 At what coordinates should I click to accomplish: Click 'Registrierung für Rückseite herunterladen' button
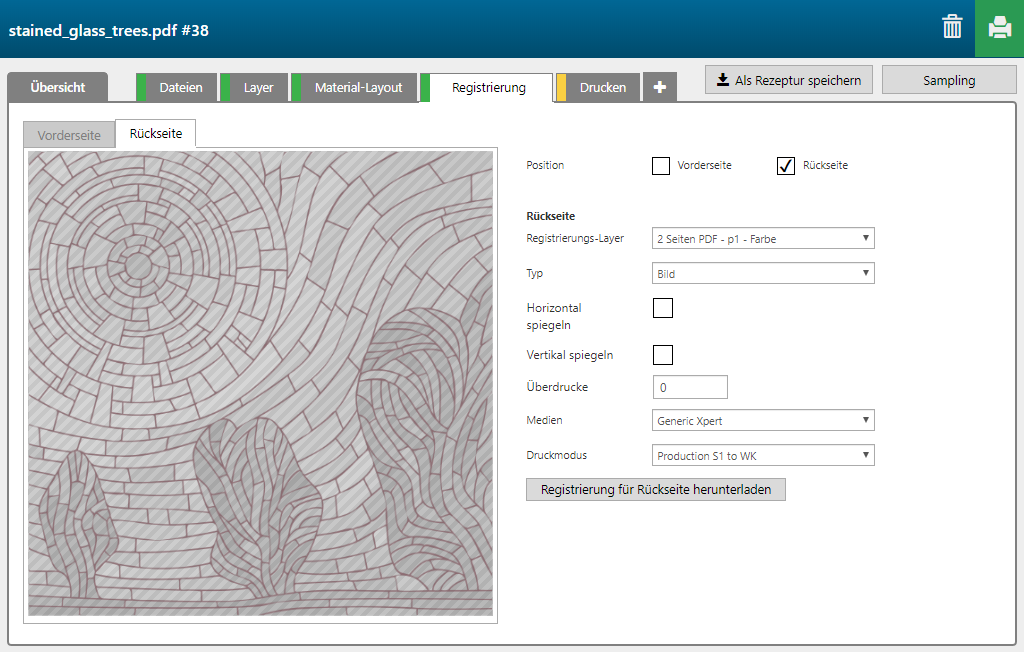tap(655, 490)
